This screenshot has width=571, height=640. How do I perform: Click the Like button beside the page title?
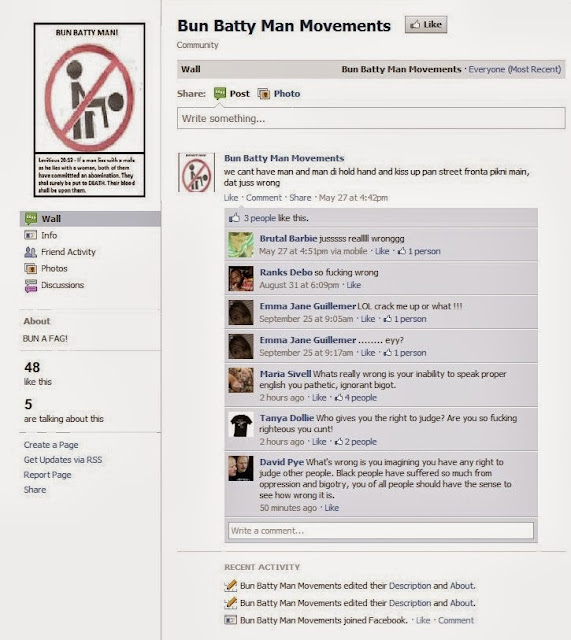coord(426,24)
